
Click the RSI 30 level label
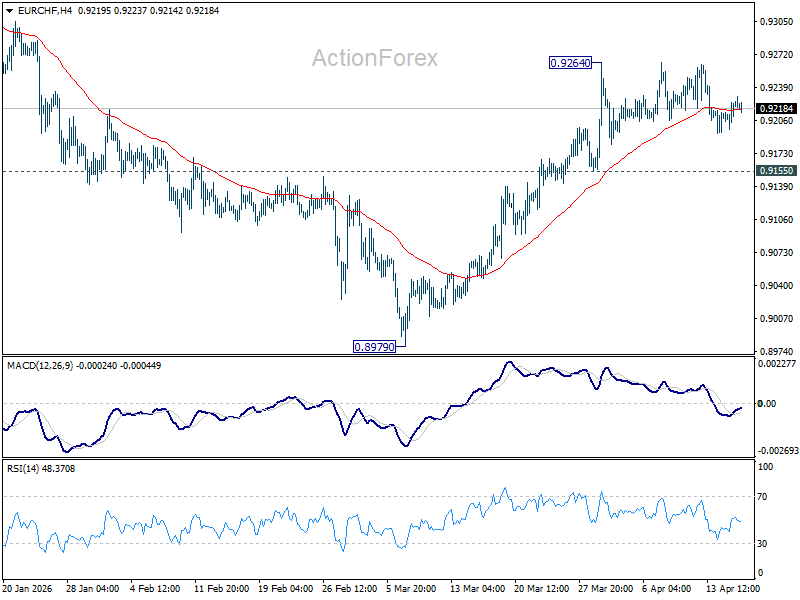point(762,544)
